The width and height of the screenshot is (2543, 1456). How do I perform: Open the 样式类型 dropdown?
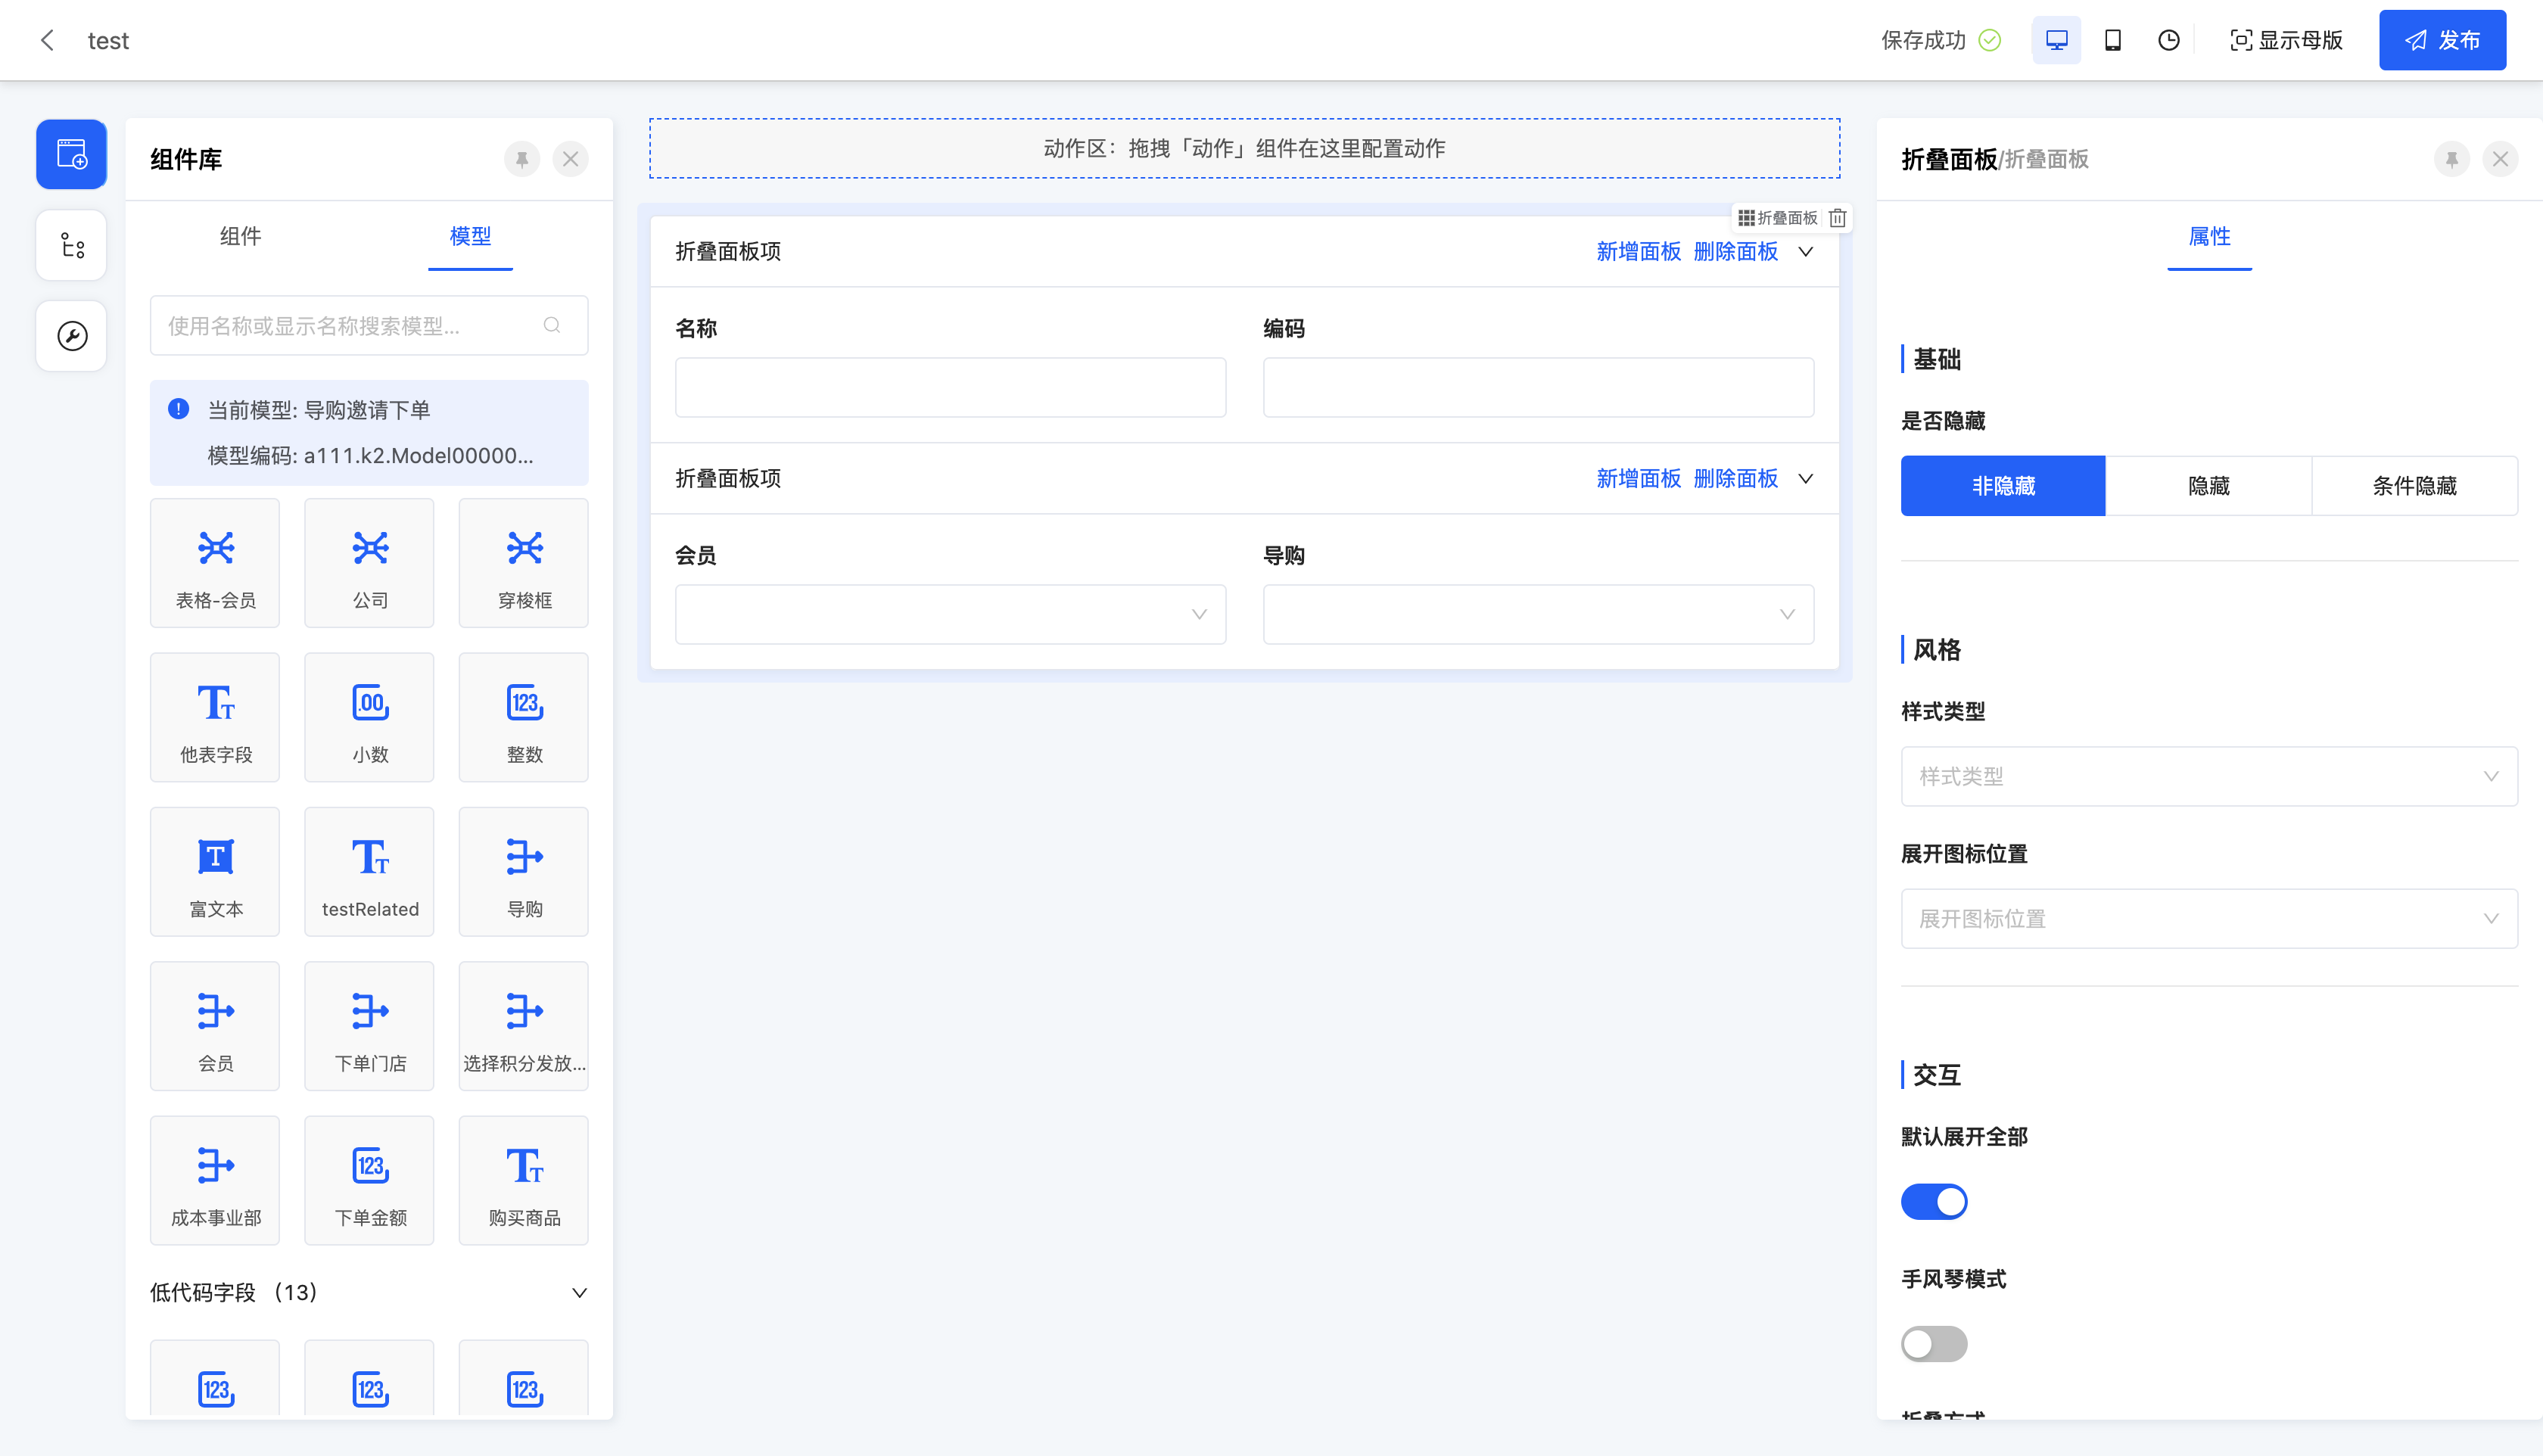(x=2208, y=776)
